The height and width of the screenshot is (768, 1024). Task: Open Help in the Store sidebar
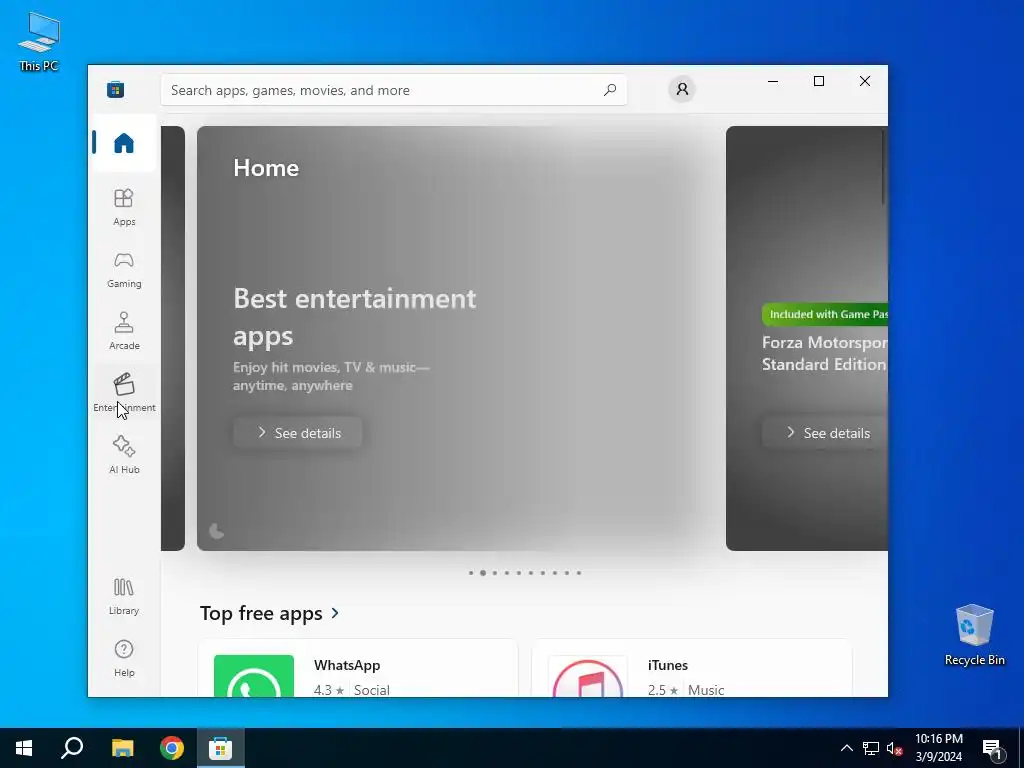coord(124,658)
